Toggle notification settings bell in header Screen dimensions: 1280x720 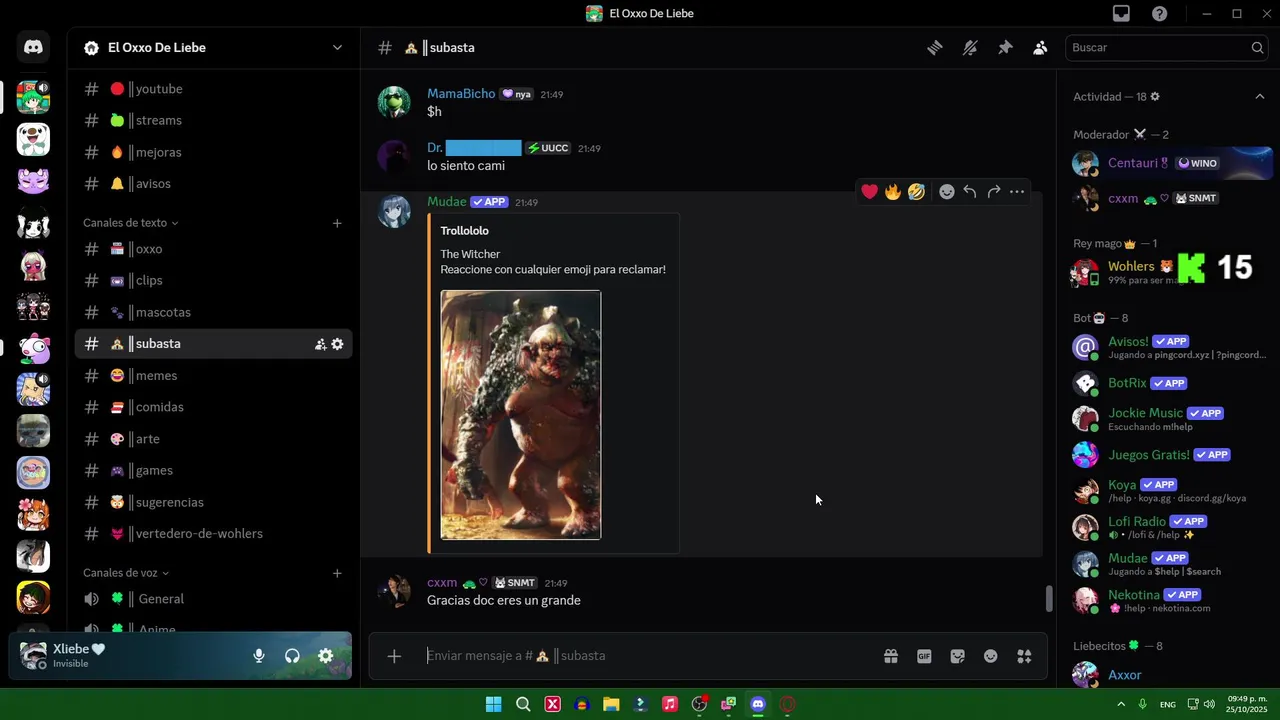pos(970,48)
